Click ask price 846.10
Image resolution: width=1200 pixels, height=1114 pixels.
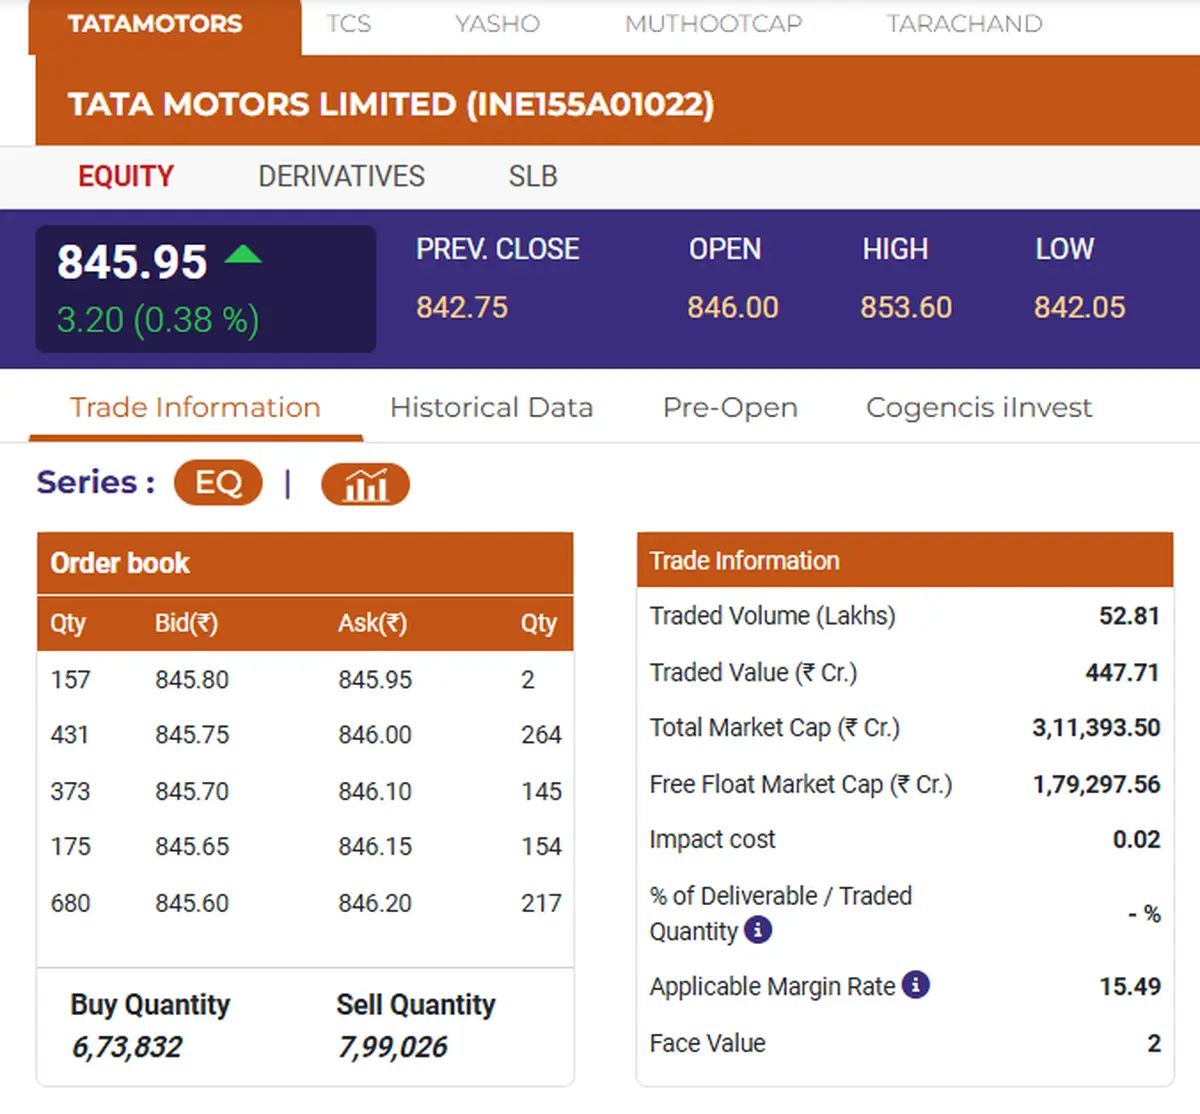pyautogui.click(x=375, y=792)
